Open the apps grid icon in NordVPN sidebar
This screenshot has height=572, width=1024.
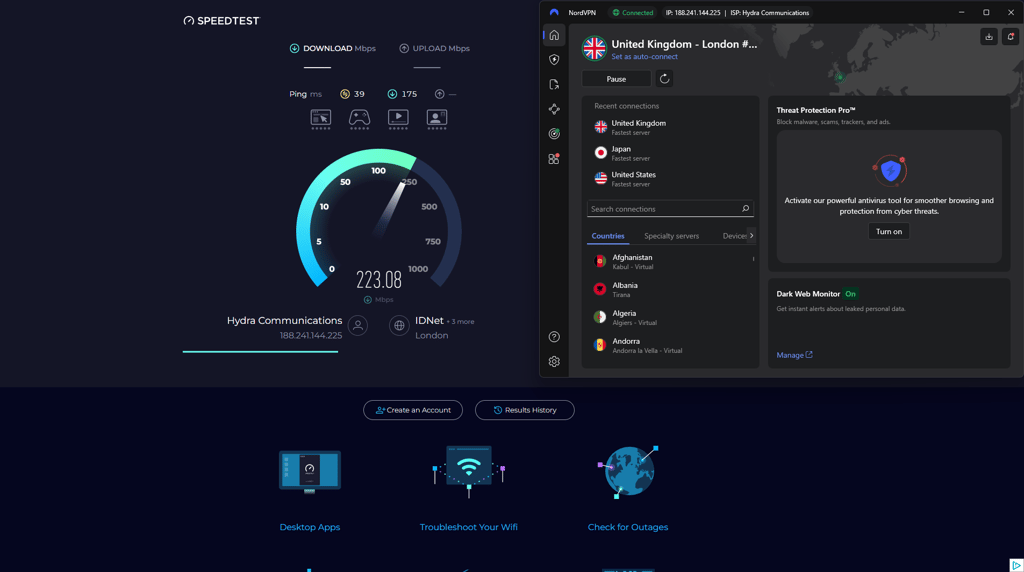[x=554, y=159]
